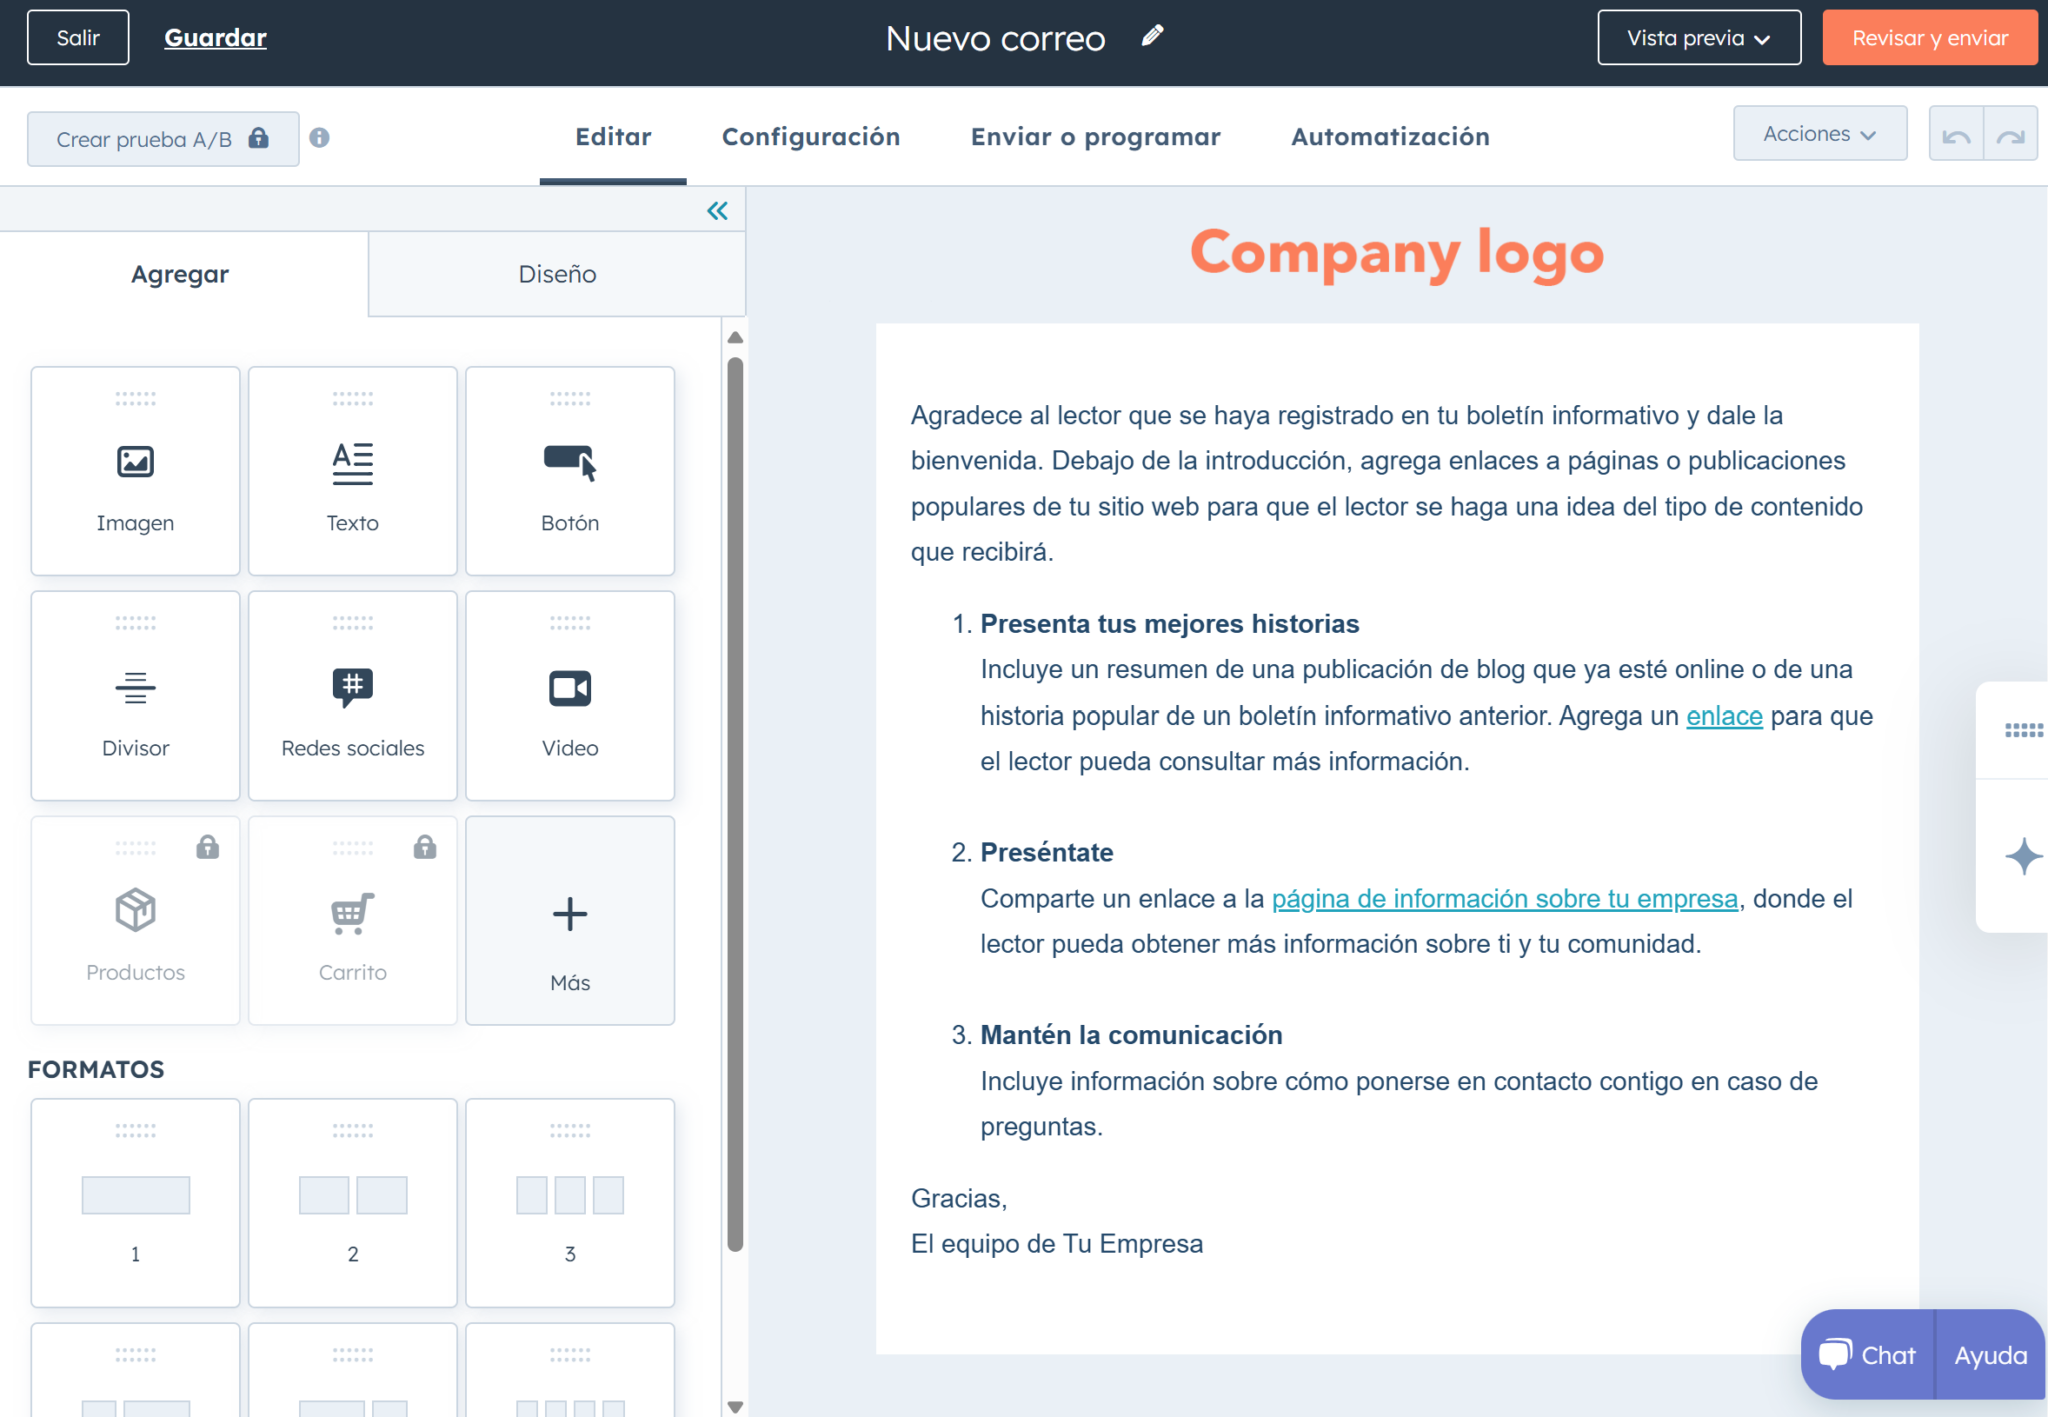Click the 'Preséntate' heading text
The height and width of the screenshot is (1417, 2048).
tap(1047, 853)
